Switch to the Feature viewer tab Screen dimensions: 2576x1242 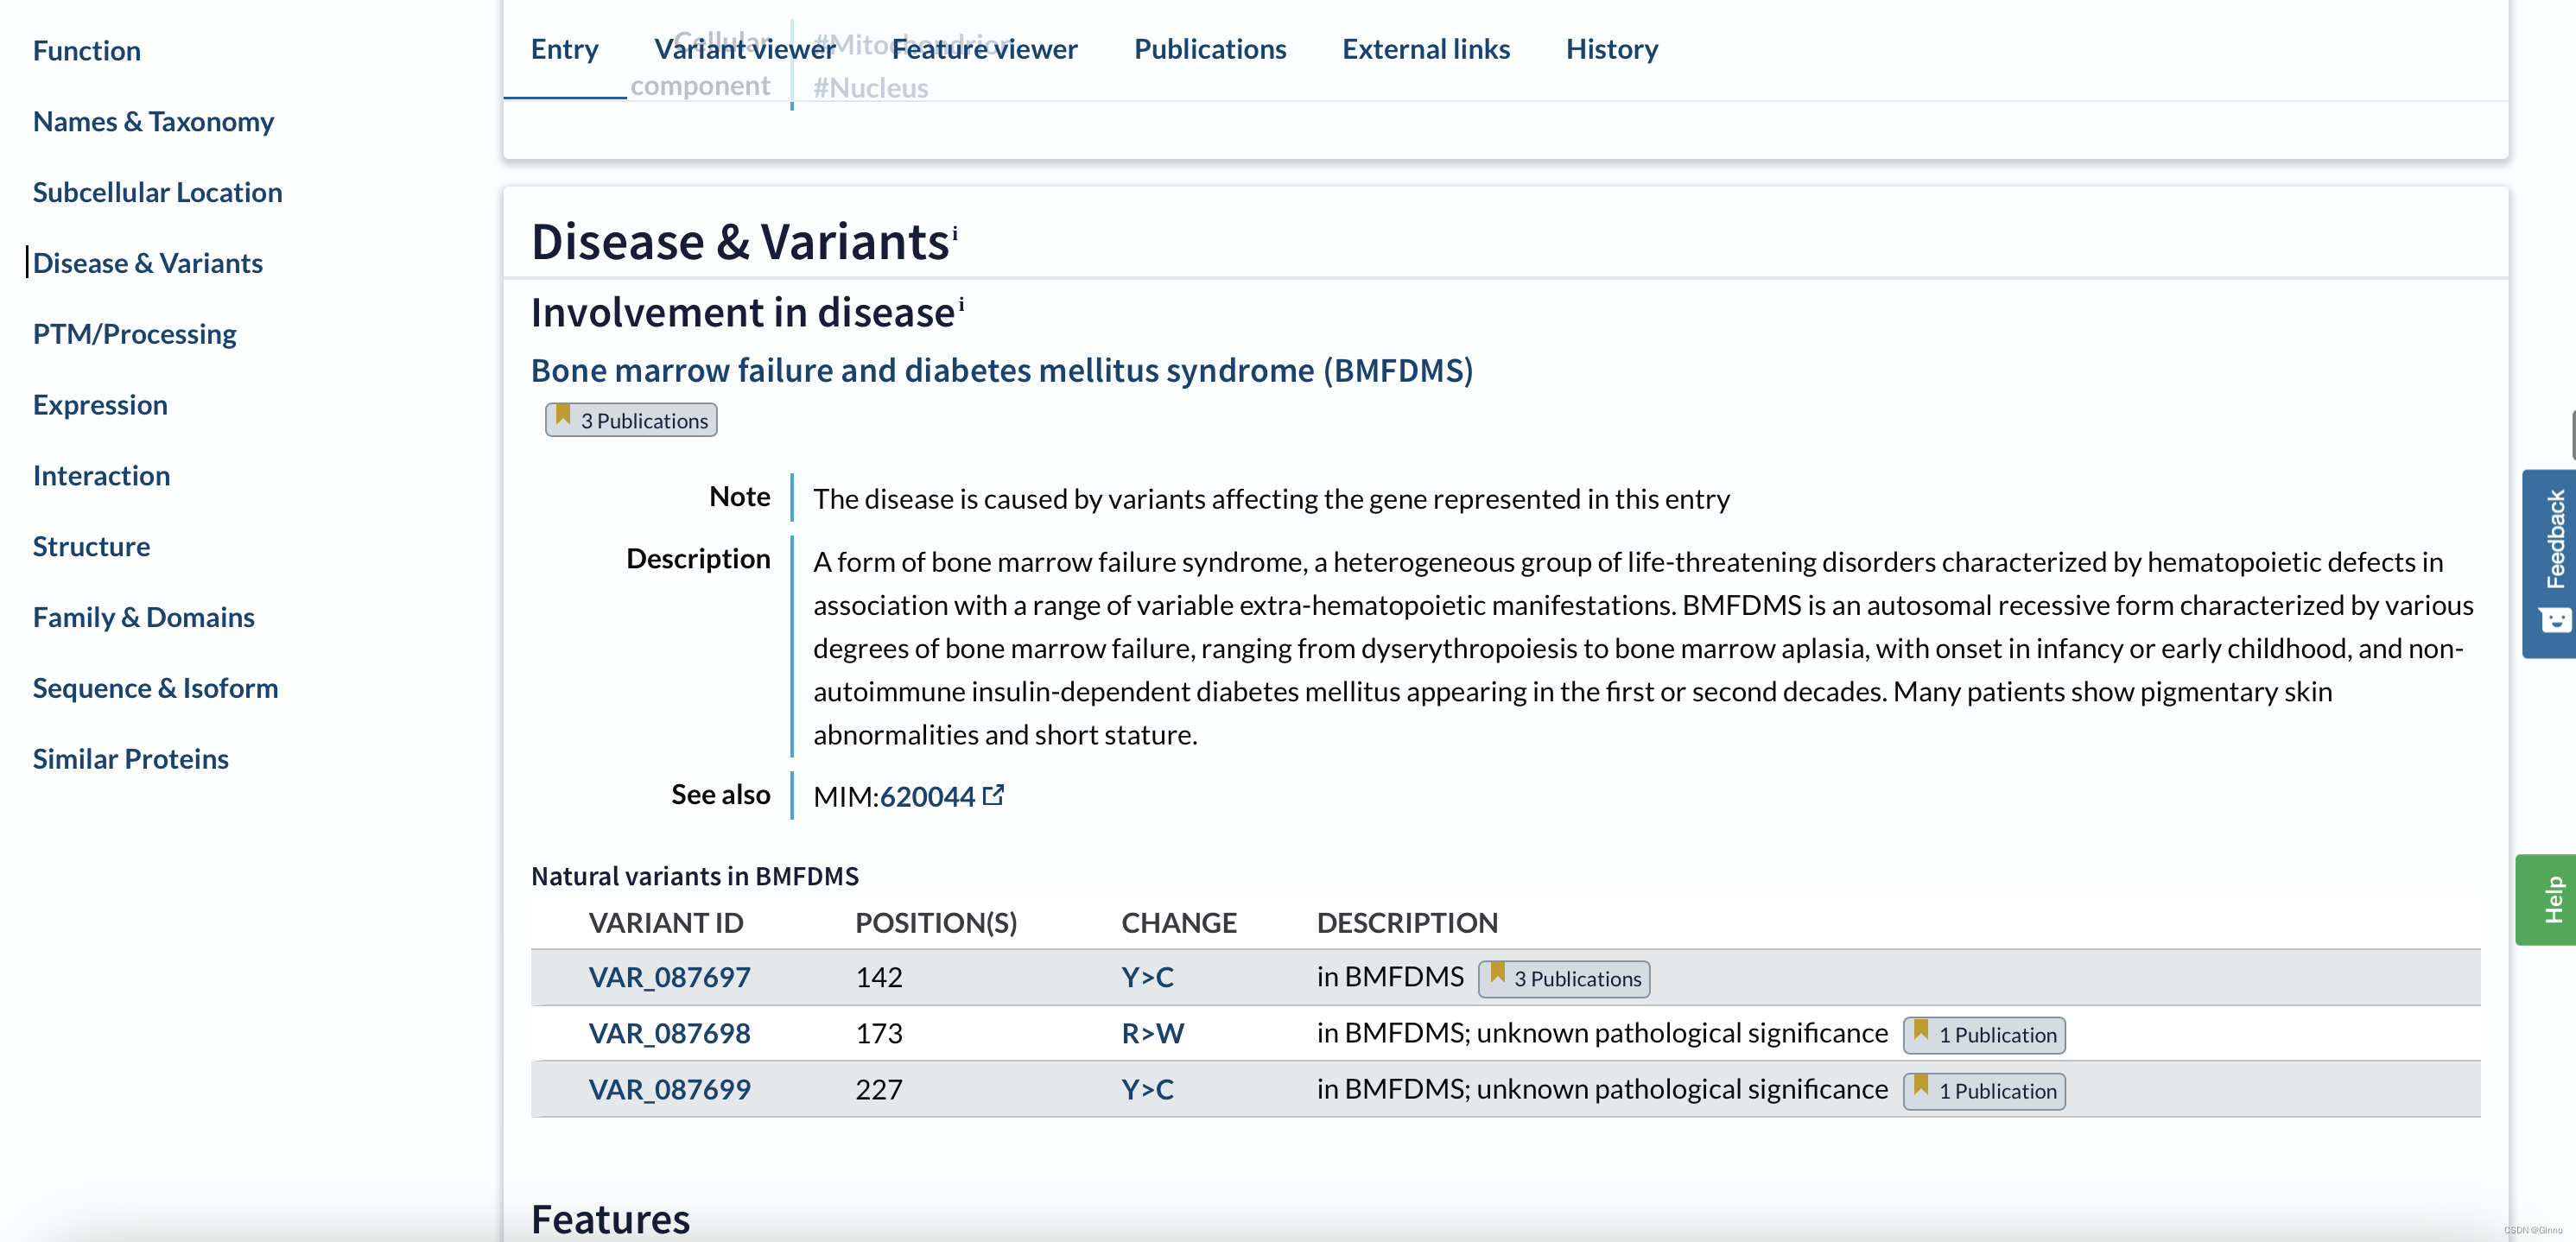point(984,49)
